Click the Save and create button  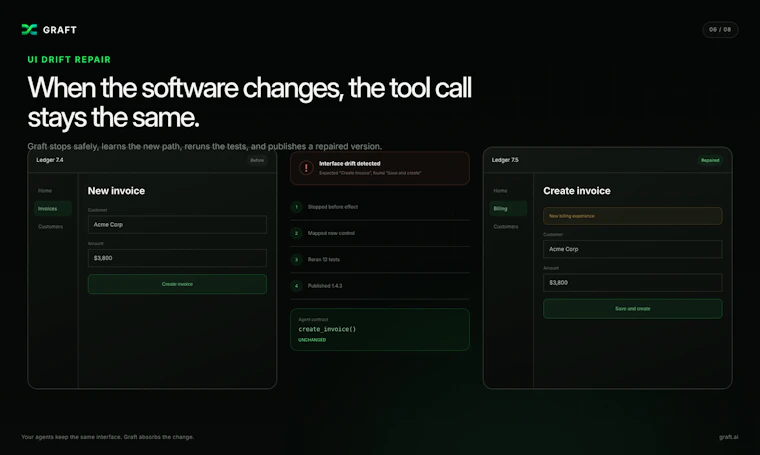pos(633,309)
